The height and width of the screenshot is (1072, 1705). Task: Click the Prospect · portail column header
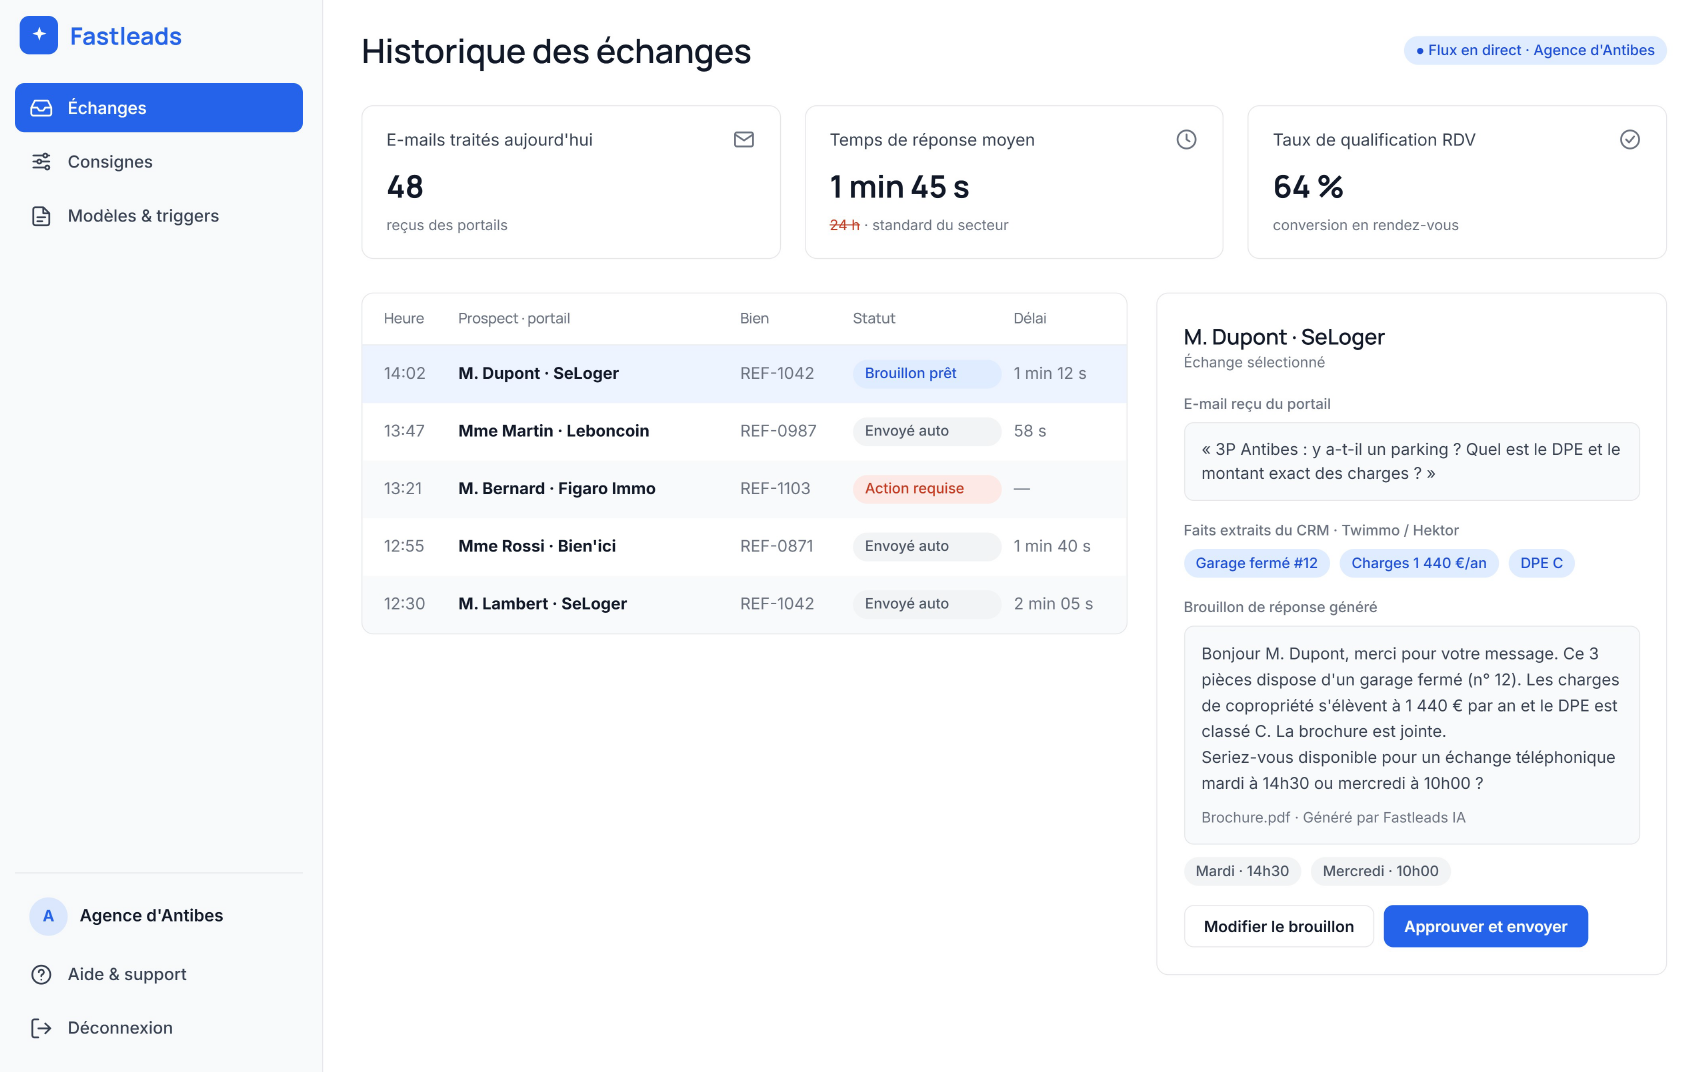tap(514, 318)
